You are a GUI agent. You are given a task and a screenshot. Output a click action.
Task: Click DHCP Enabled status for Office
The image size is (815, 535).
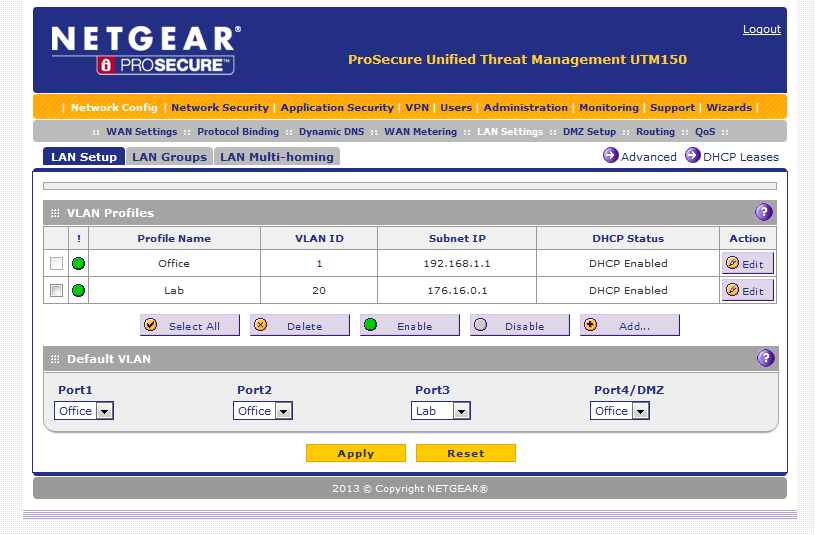628,264
